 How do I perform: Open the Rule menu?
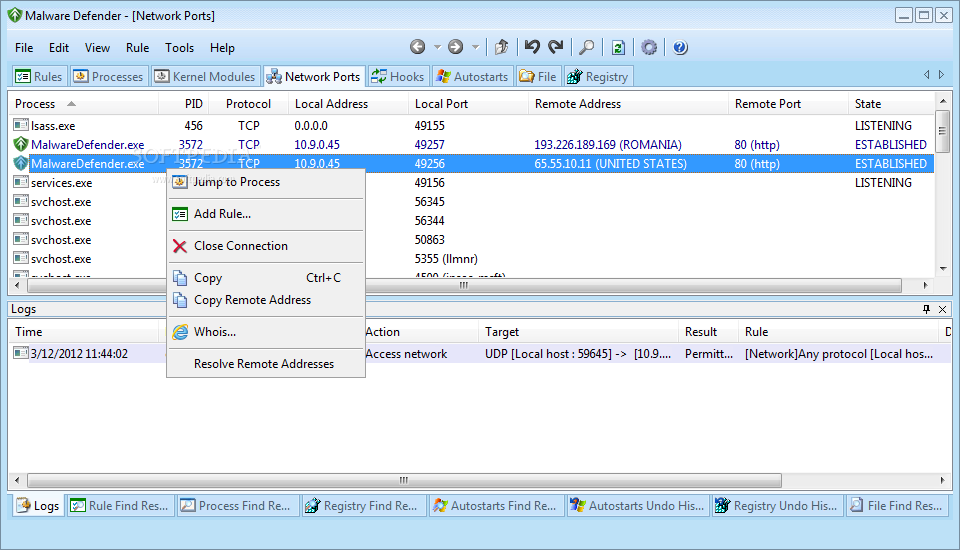(137, 48)
